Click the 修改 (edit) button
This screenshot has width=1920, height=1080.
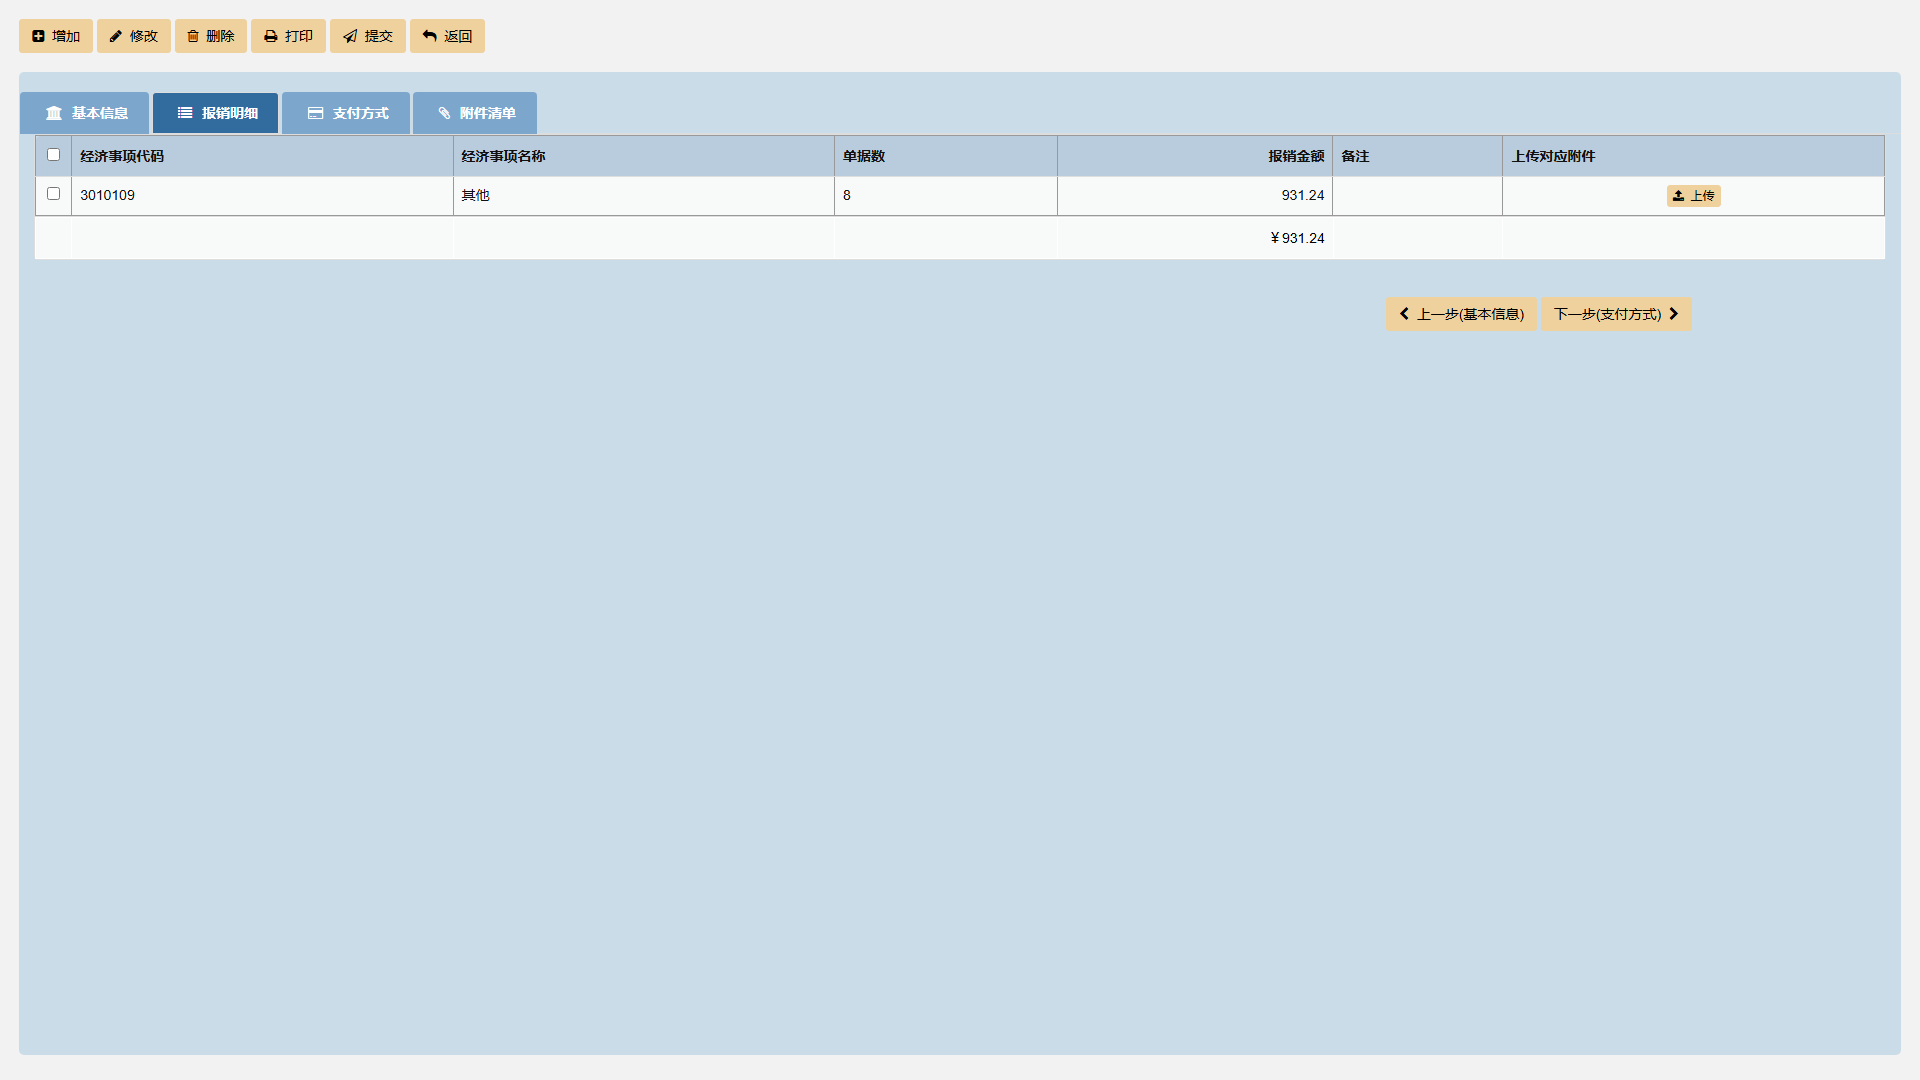point(134,36)
